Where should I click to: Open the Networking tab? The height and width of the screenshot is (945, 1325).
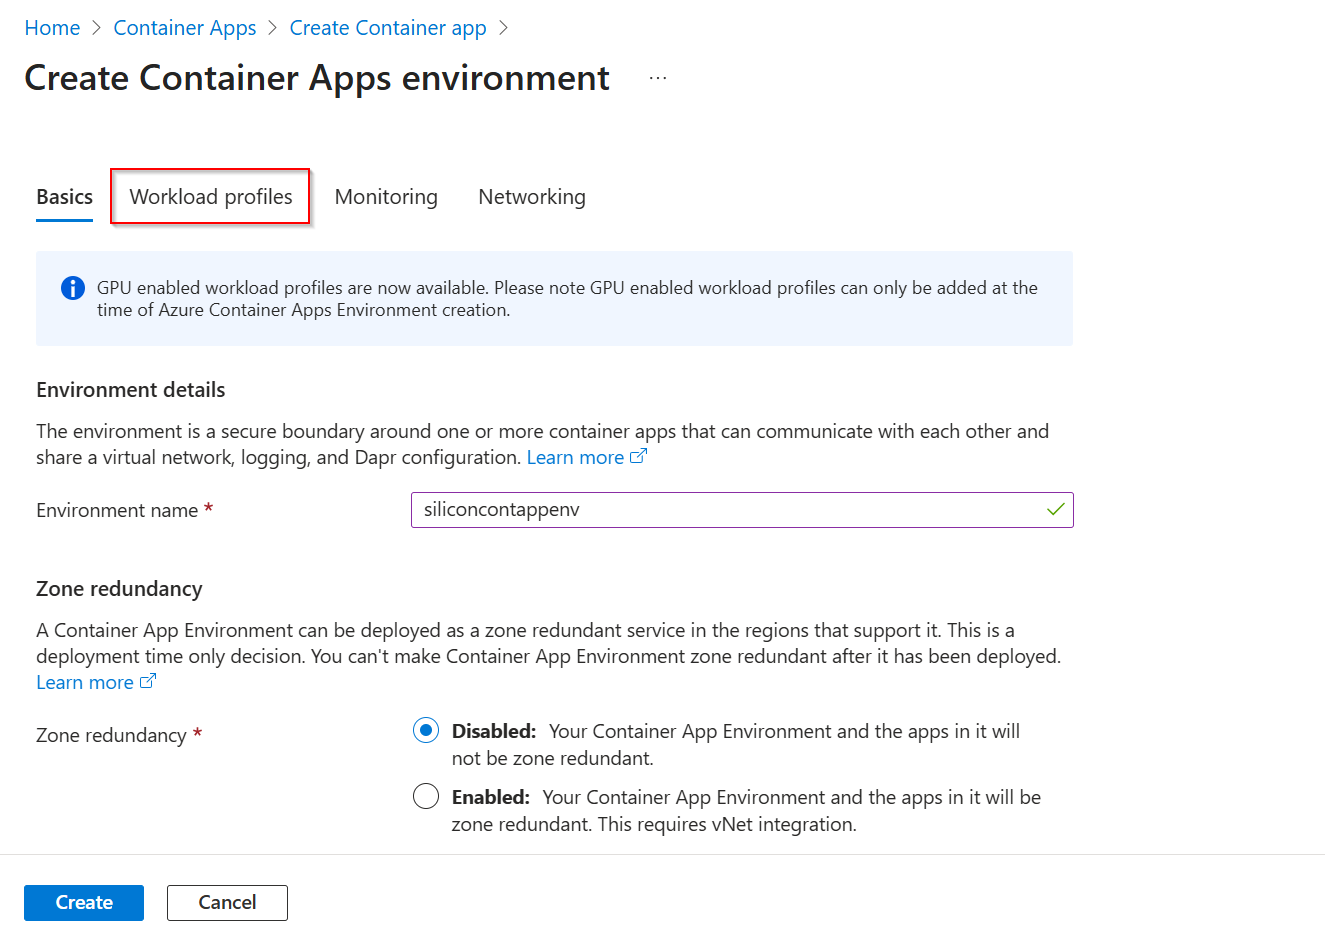[531, 196]
